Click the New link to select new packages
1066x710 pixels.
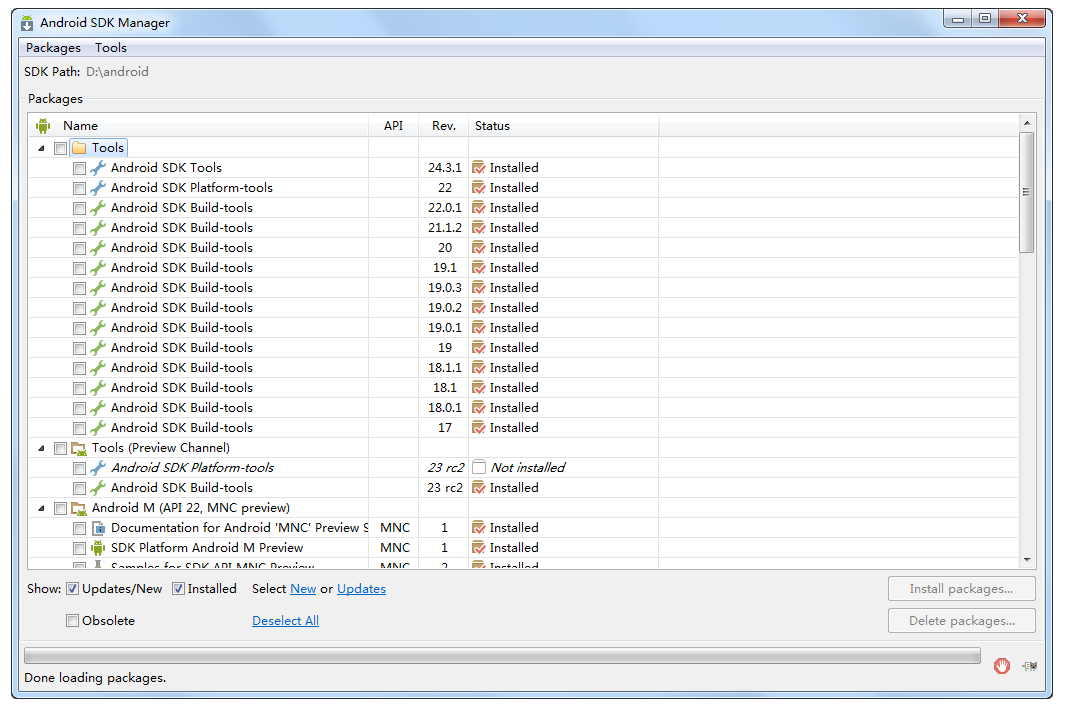[303, 589]
